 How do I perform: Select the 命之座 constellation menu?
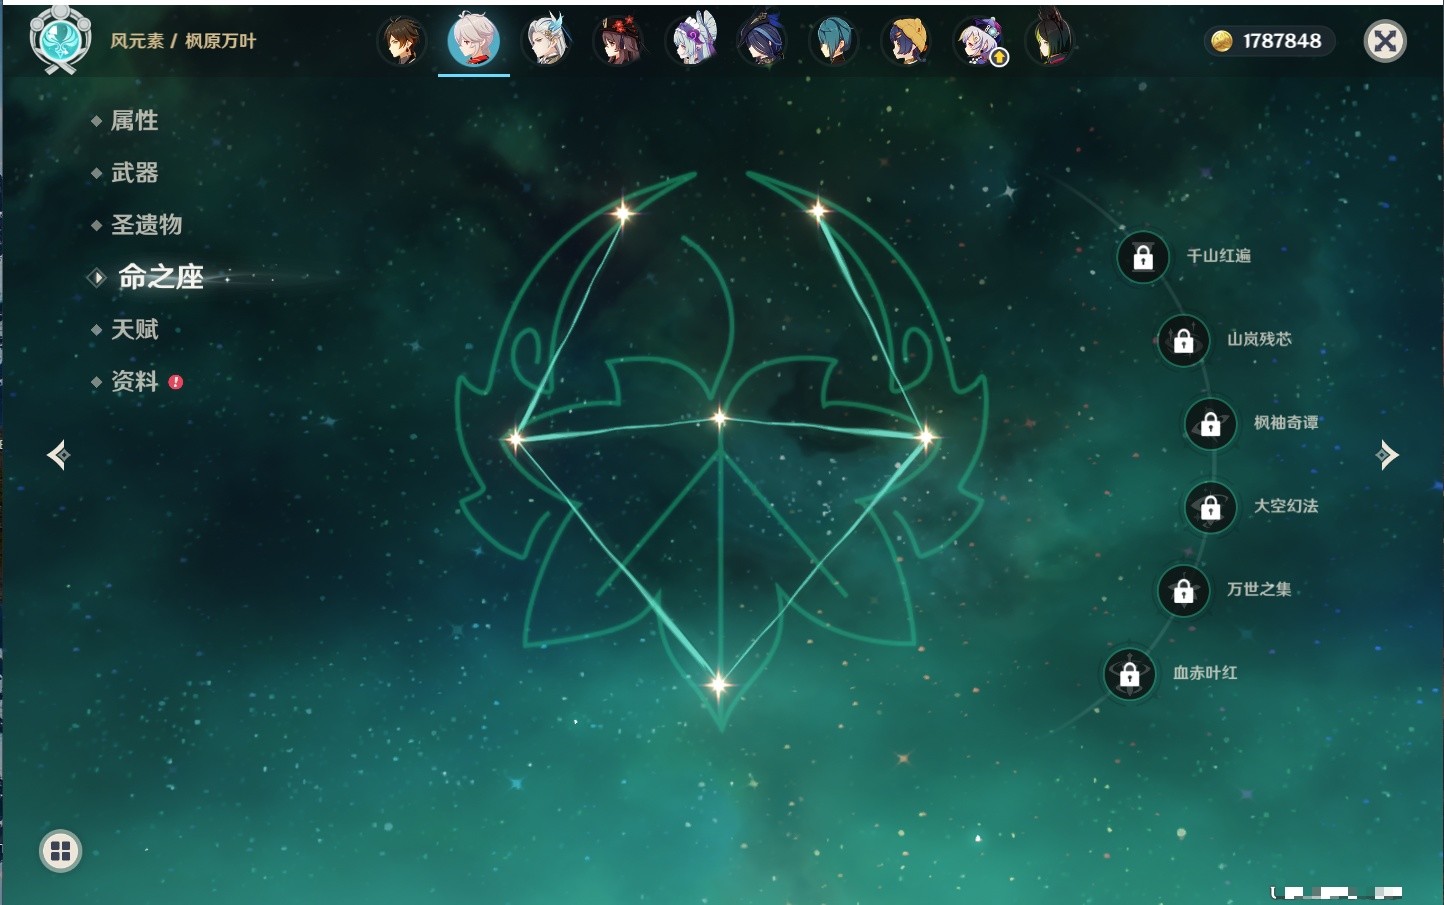pos(160,277)
